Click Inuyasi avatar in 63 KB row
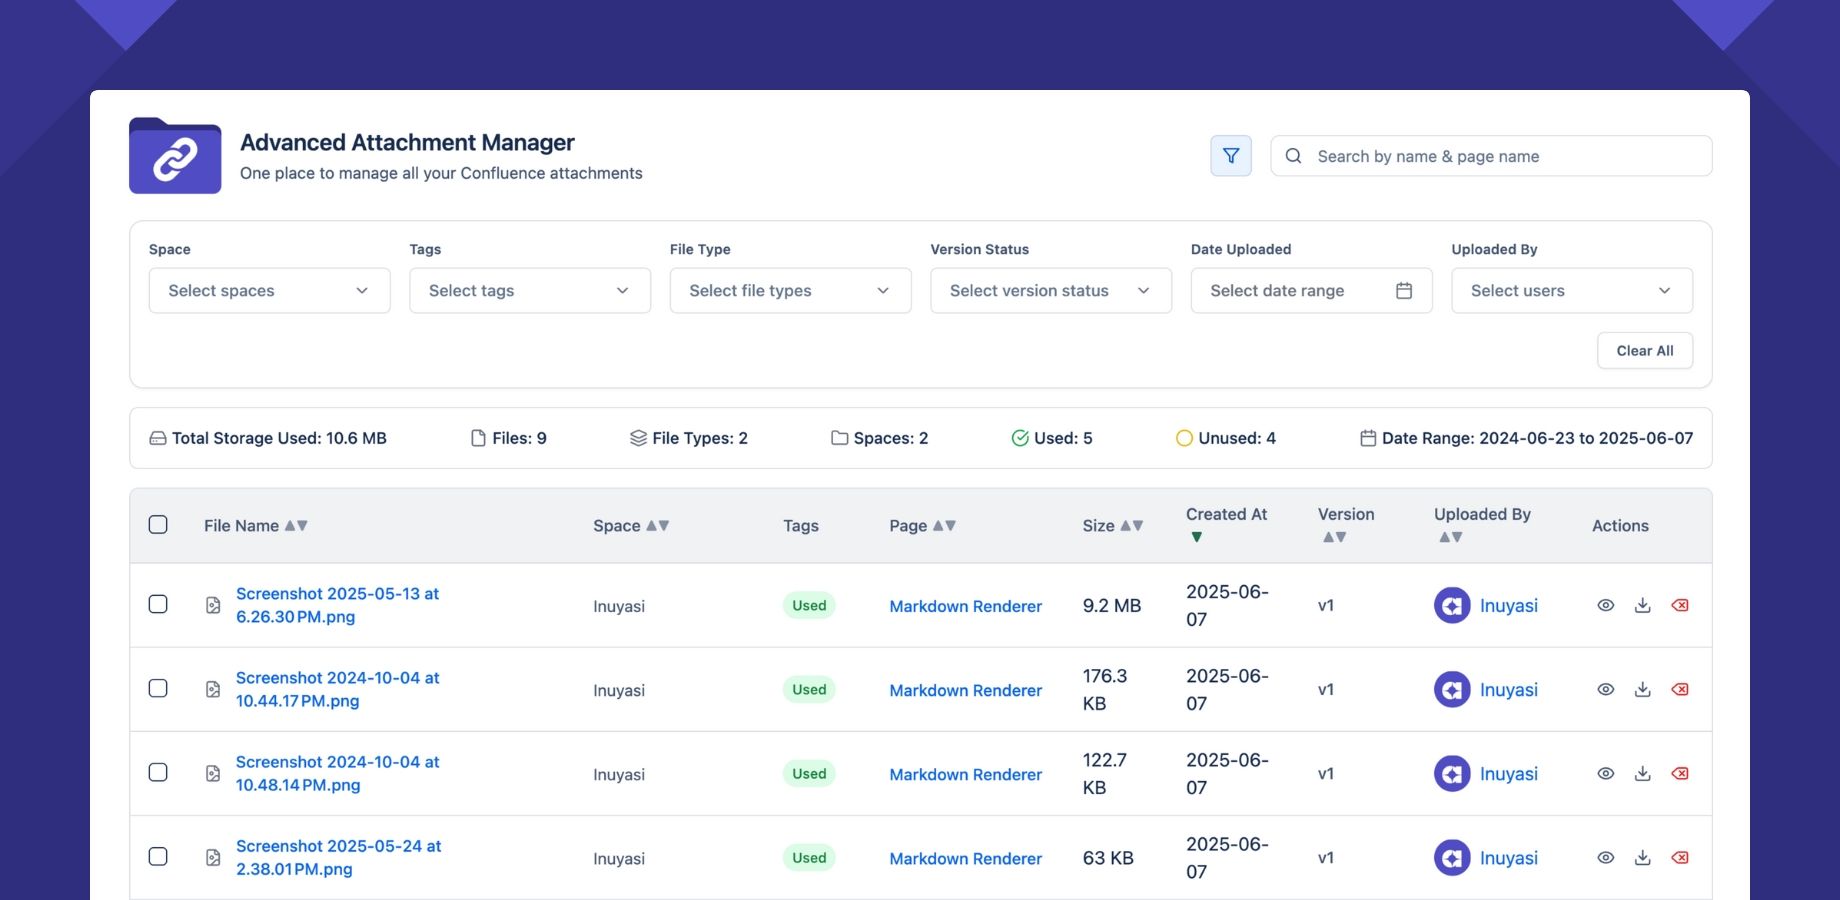 pyautogui.click(x=1452, y=857)
